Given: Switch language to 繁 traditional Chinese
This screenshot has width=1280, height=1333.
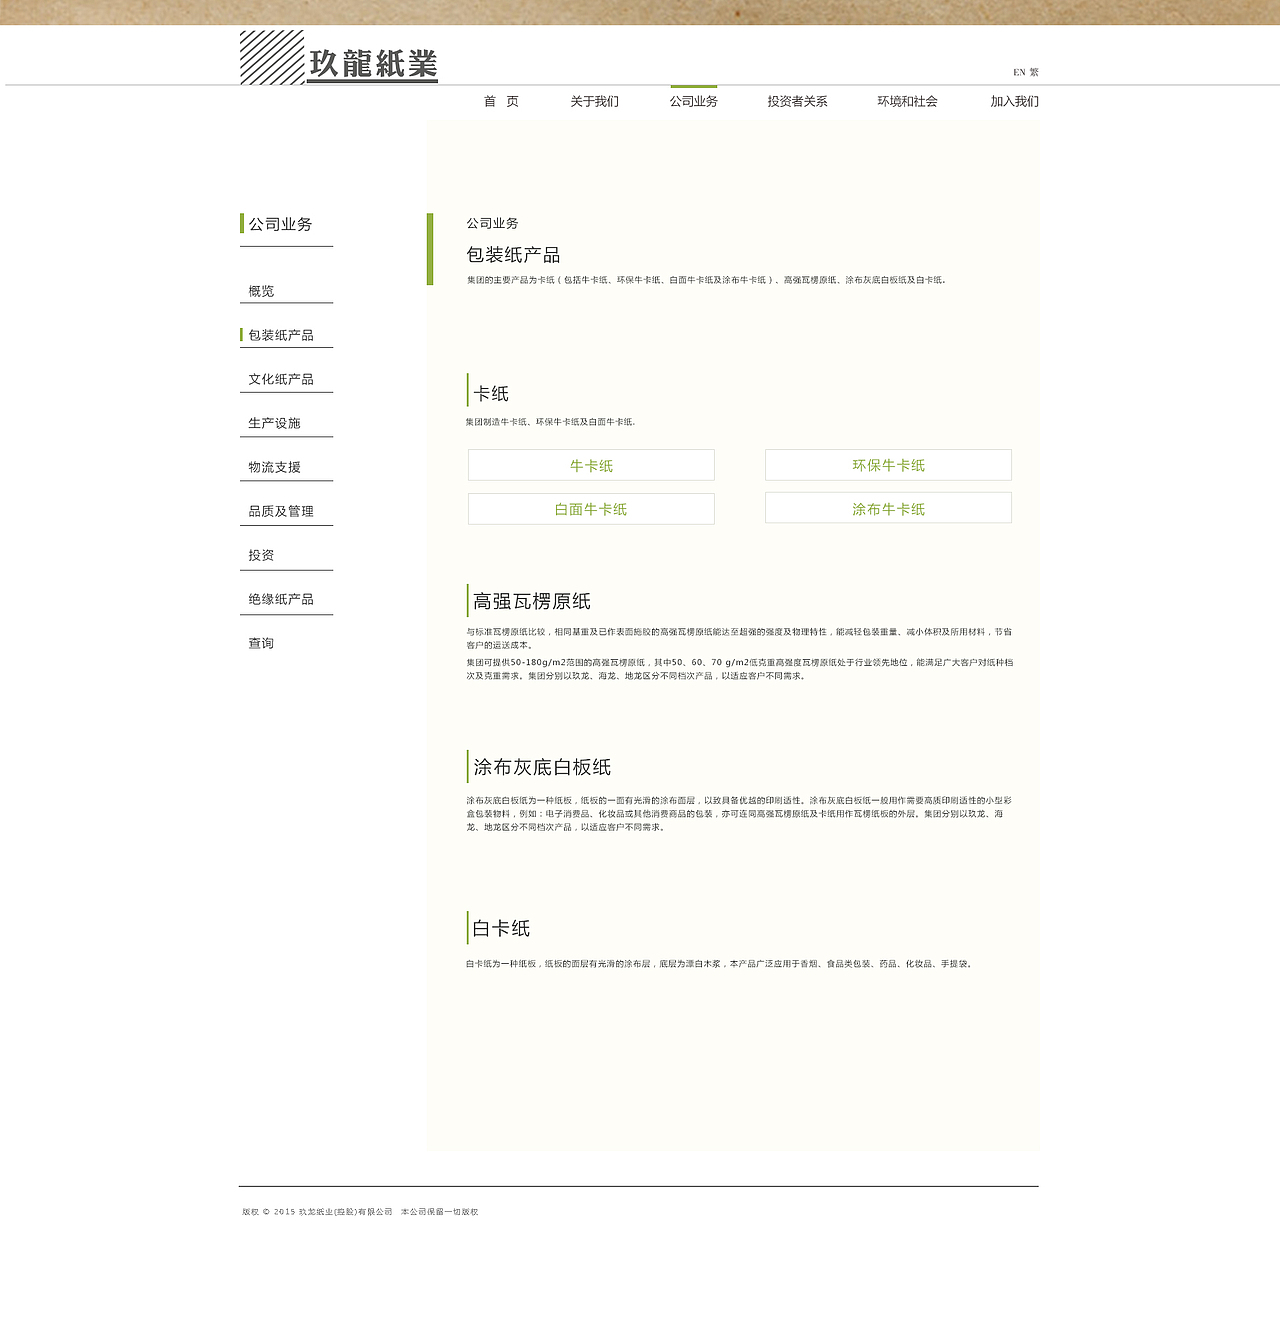Looking at the screenshot, I should coord(1034,72).
